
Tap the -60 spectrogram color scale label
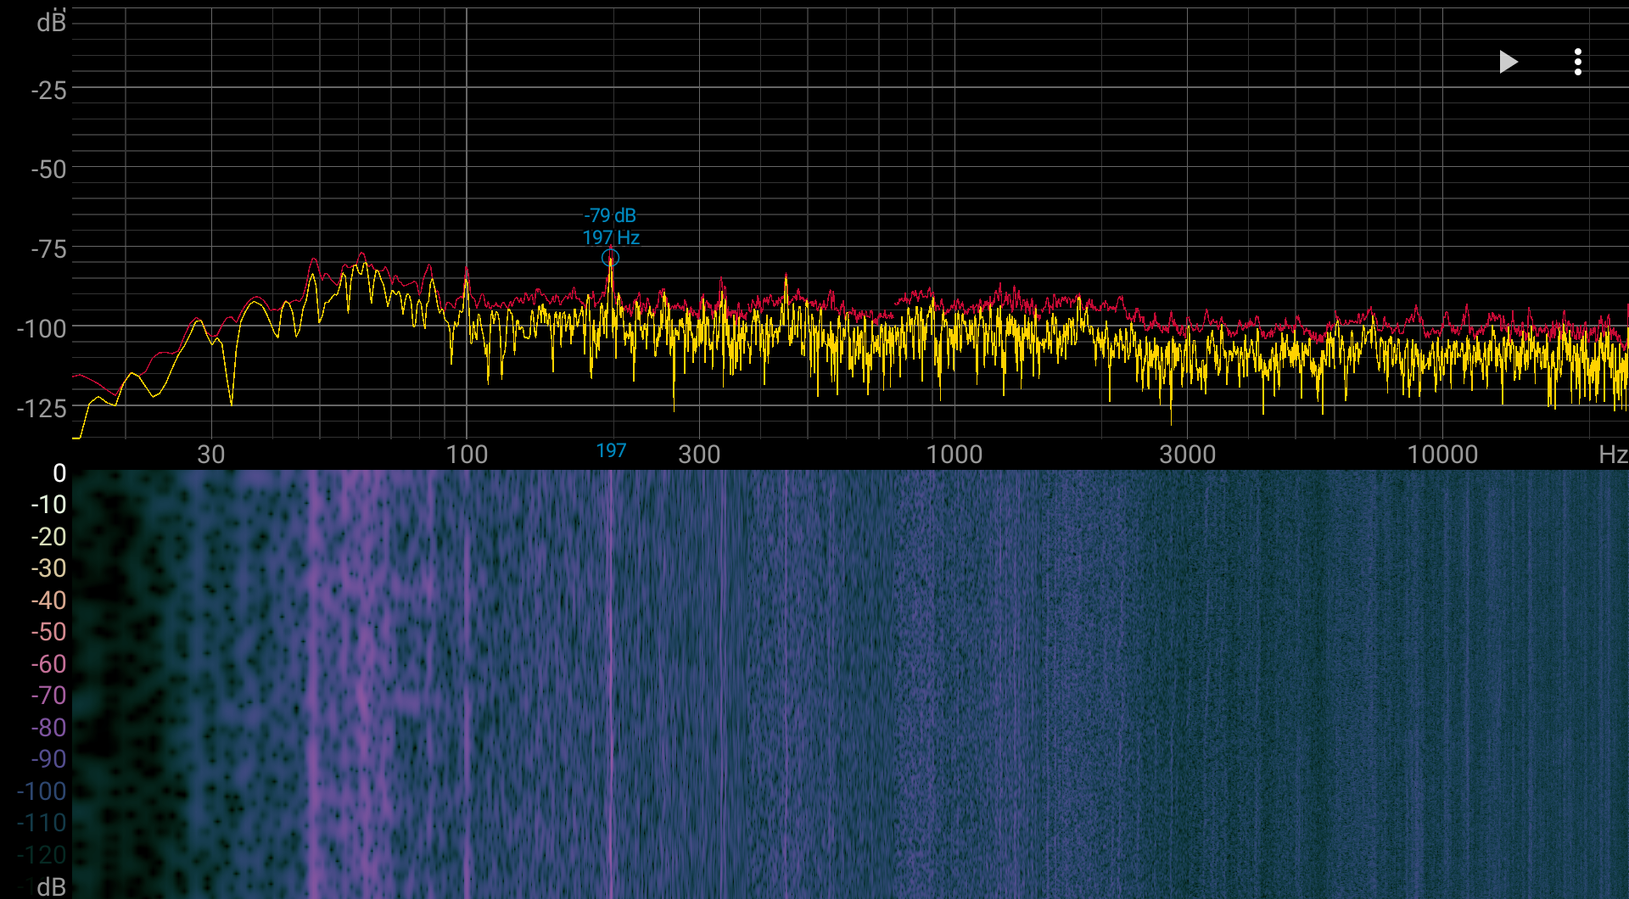tap(48, 664)
